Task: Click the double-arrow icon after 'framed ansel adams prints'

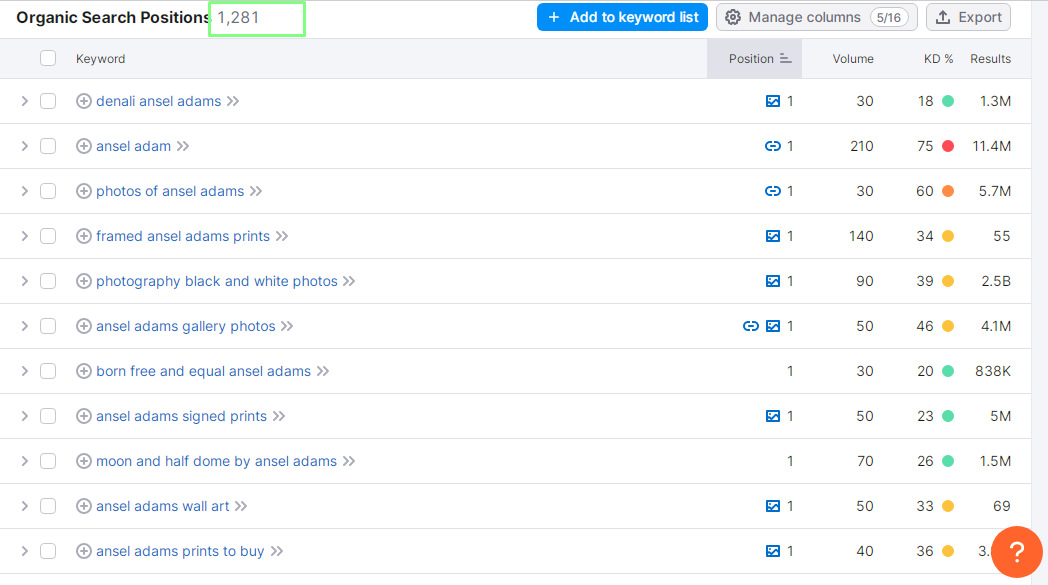Action: (282, 236)
